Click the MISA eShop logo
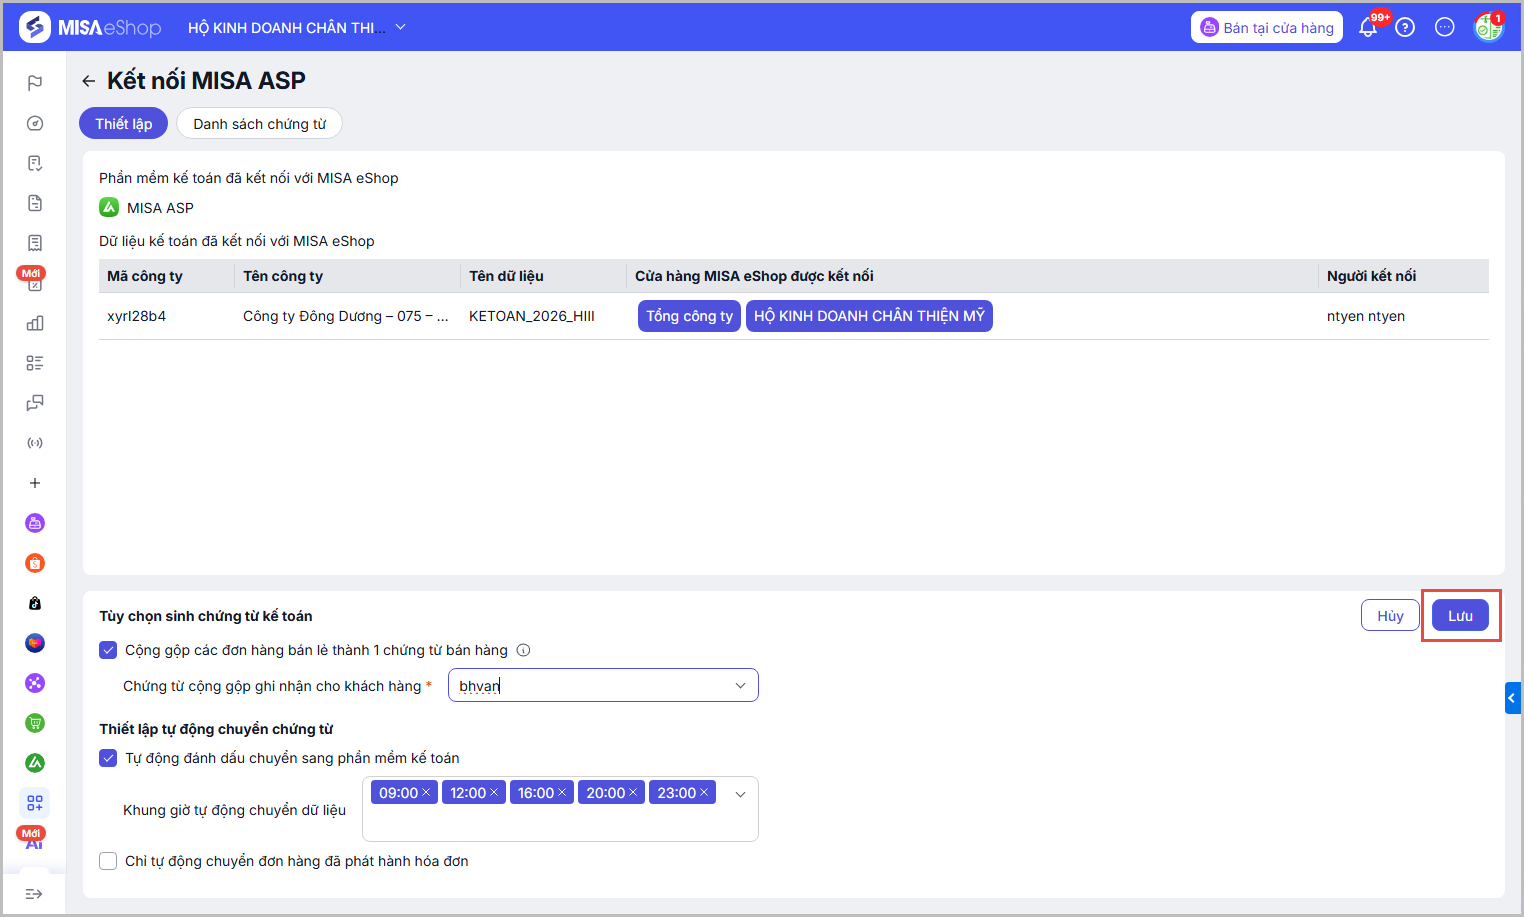 [90, 27]
